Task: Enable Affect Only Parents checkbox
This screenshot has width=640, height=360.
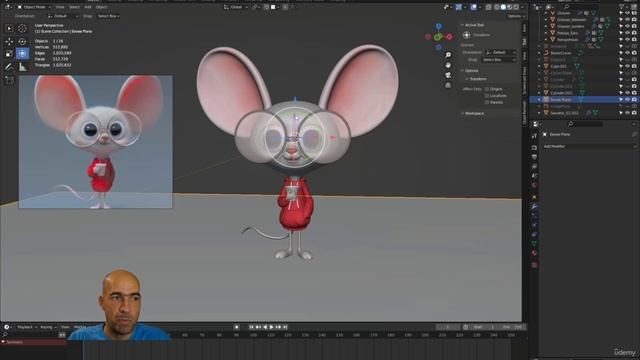Action: (x=487, y=102)
